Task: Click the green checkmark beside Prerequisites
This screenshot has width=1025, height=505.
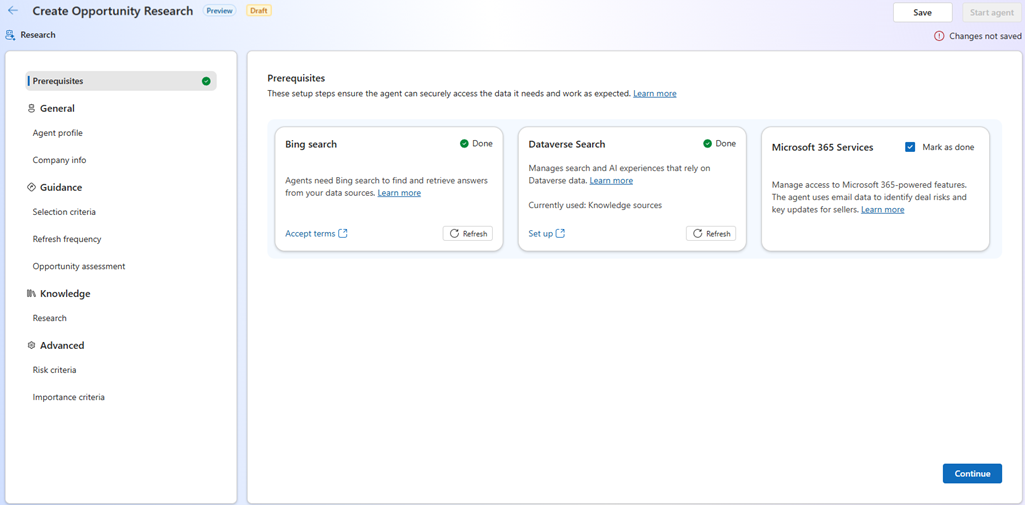Action: 206,81
